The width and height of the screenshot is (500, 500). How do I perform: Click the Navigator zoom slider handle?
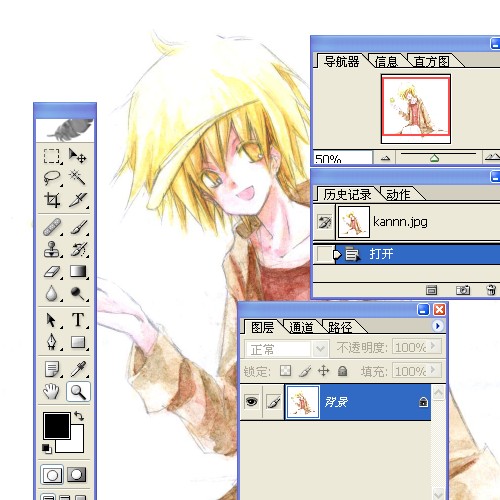(x=434, y=159)
